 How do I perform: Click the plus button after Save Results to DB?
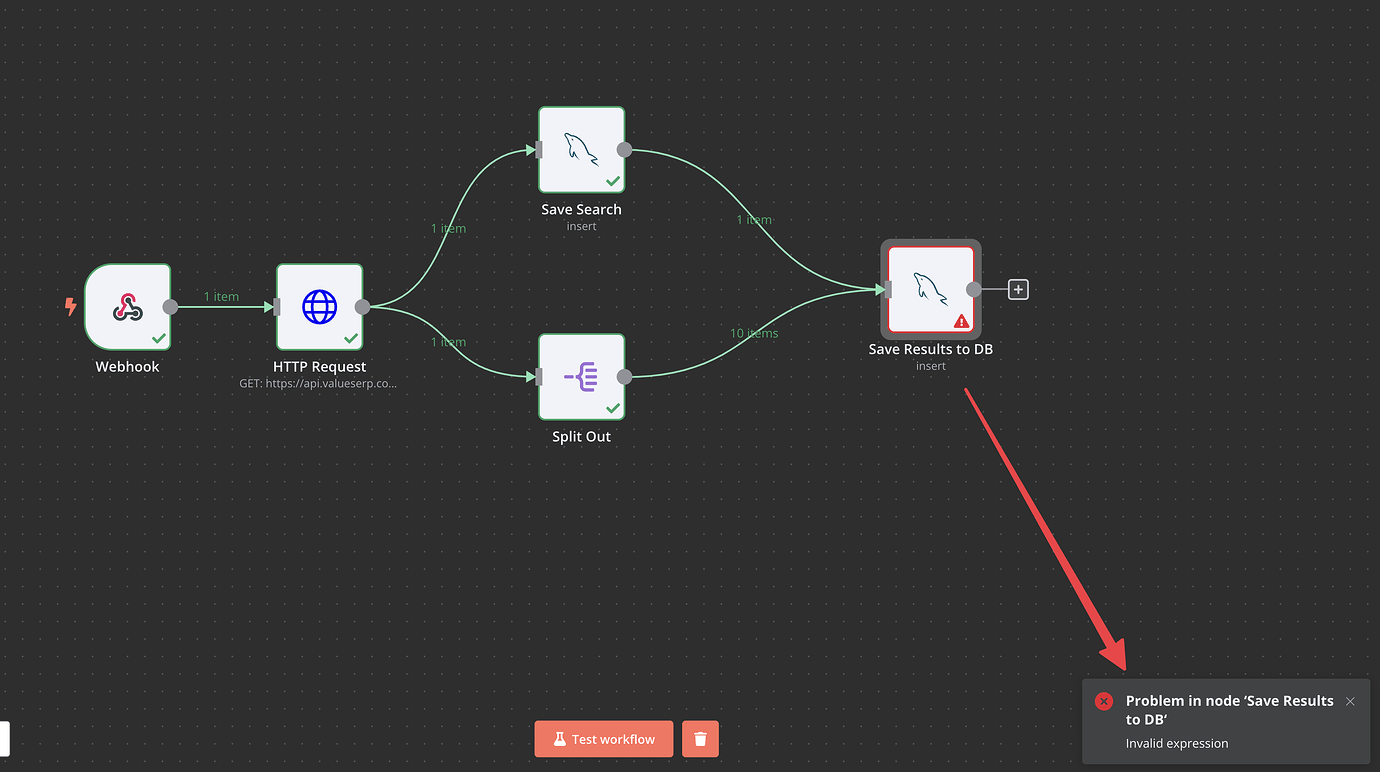point(1017,289)
